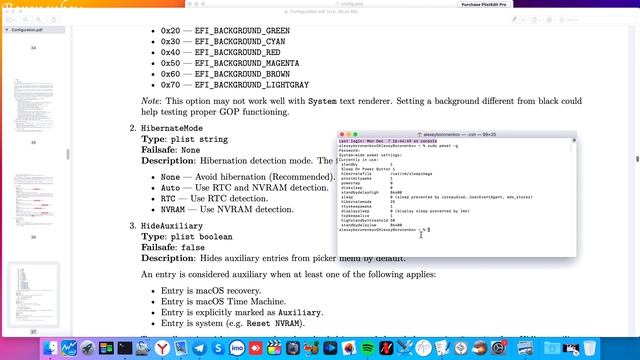640x360 pixels.
Task: Open Finder from the dock
Action: point(50,348)
